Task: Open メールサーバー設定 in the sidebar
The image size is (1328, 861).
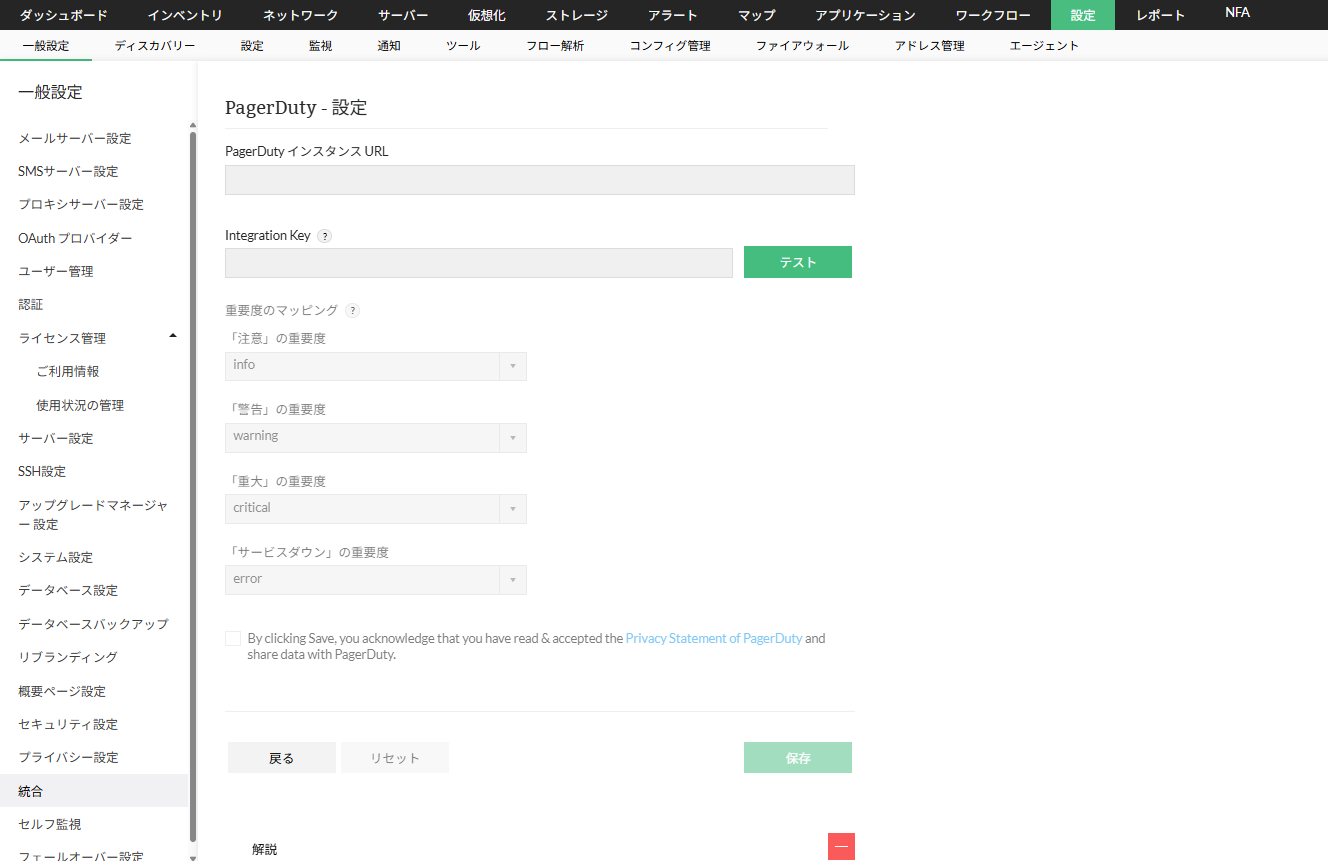Action: pos(75,138)
